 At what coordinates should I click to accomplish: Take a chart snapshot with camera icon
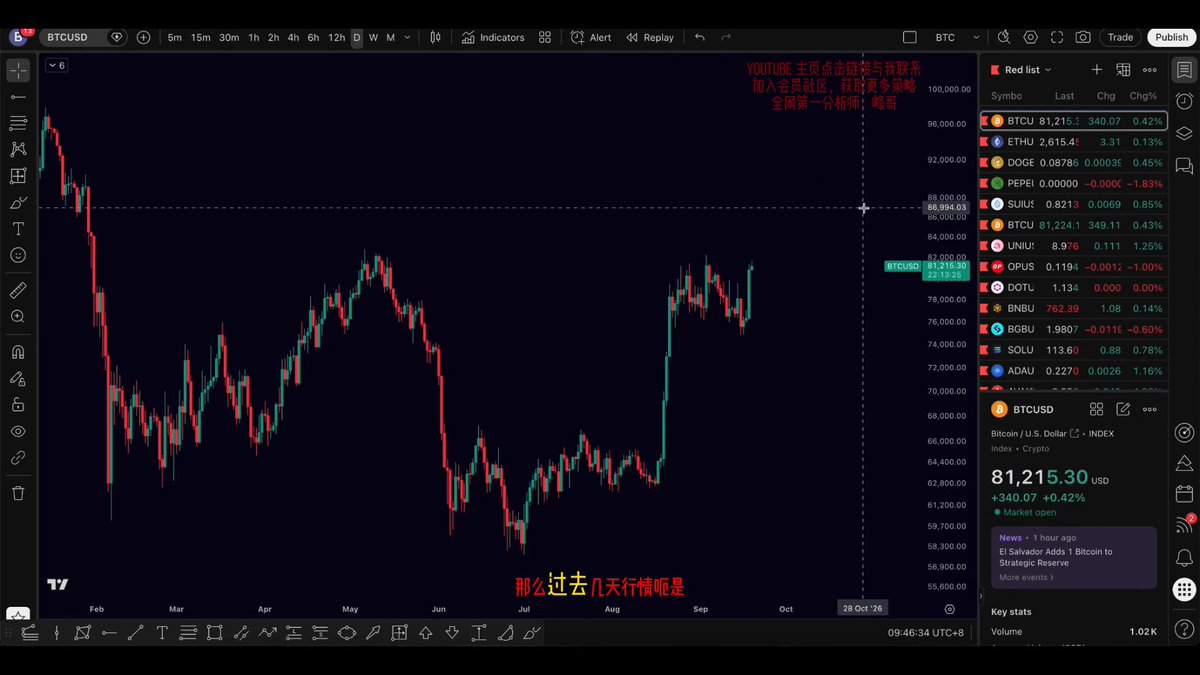coord(1083,37)
